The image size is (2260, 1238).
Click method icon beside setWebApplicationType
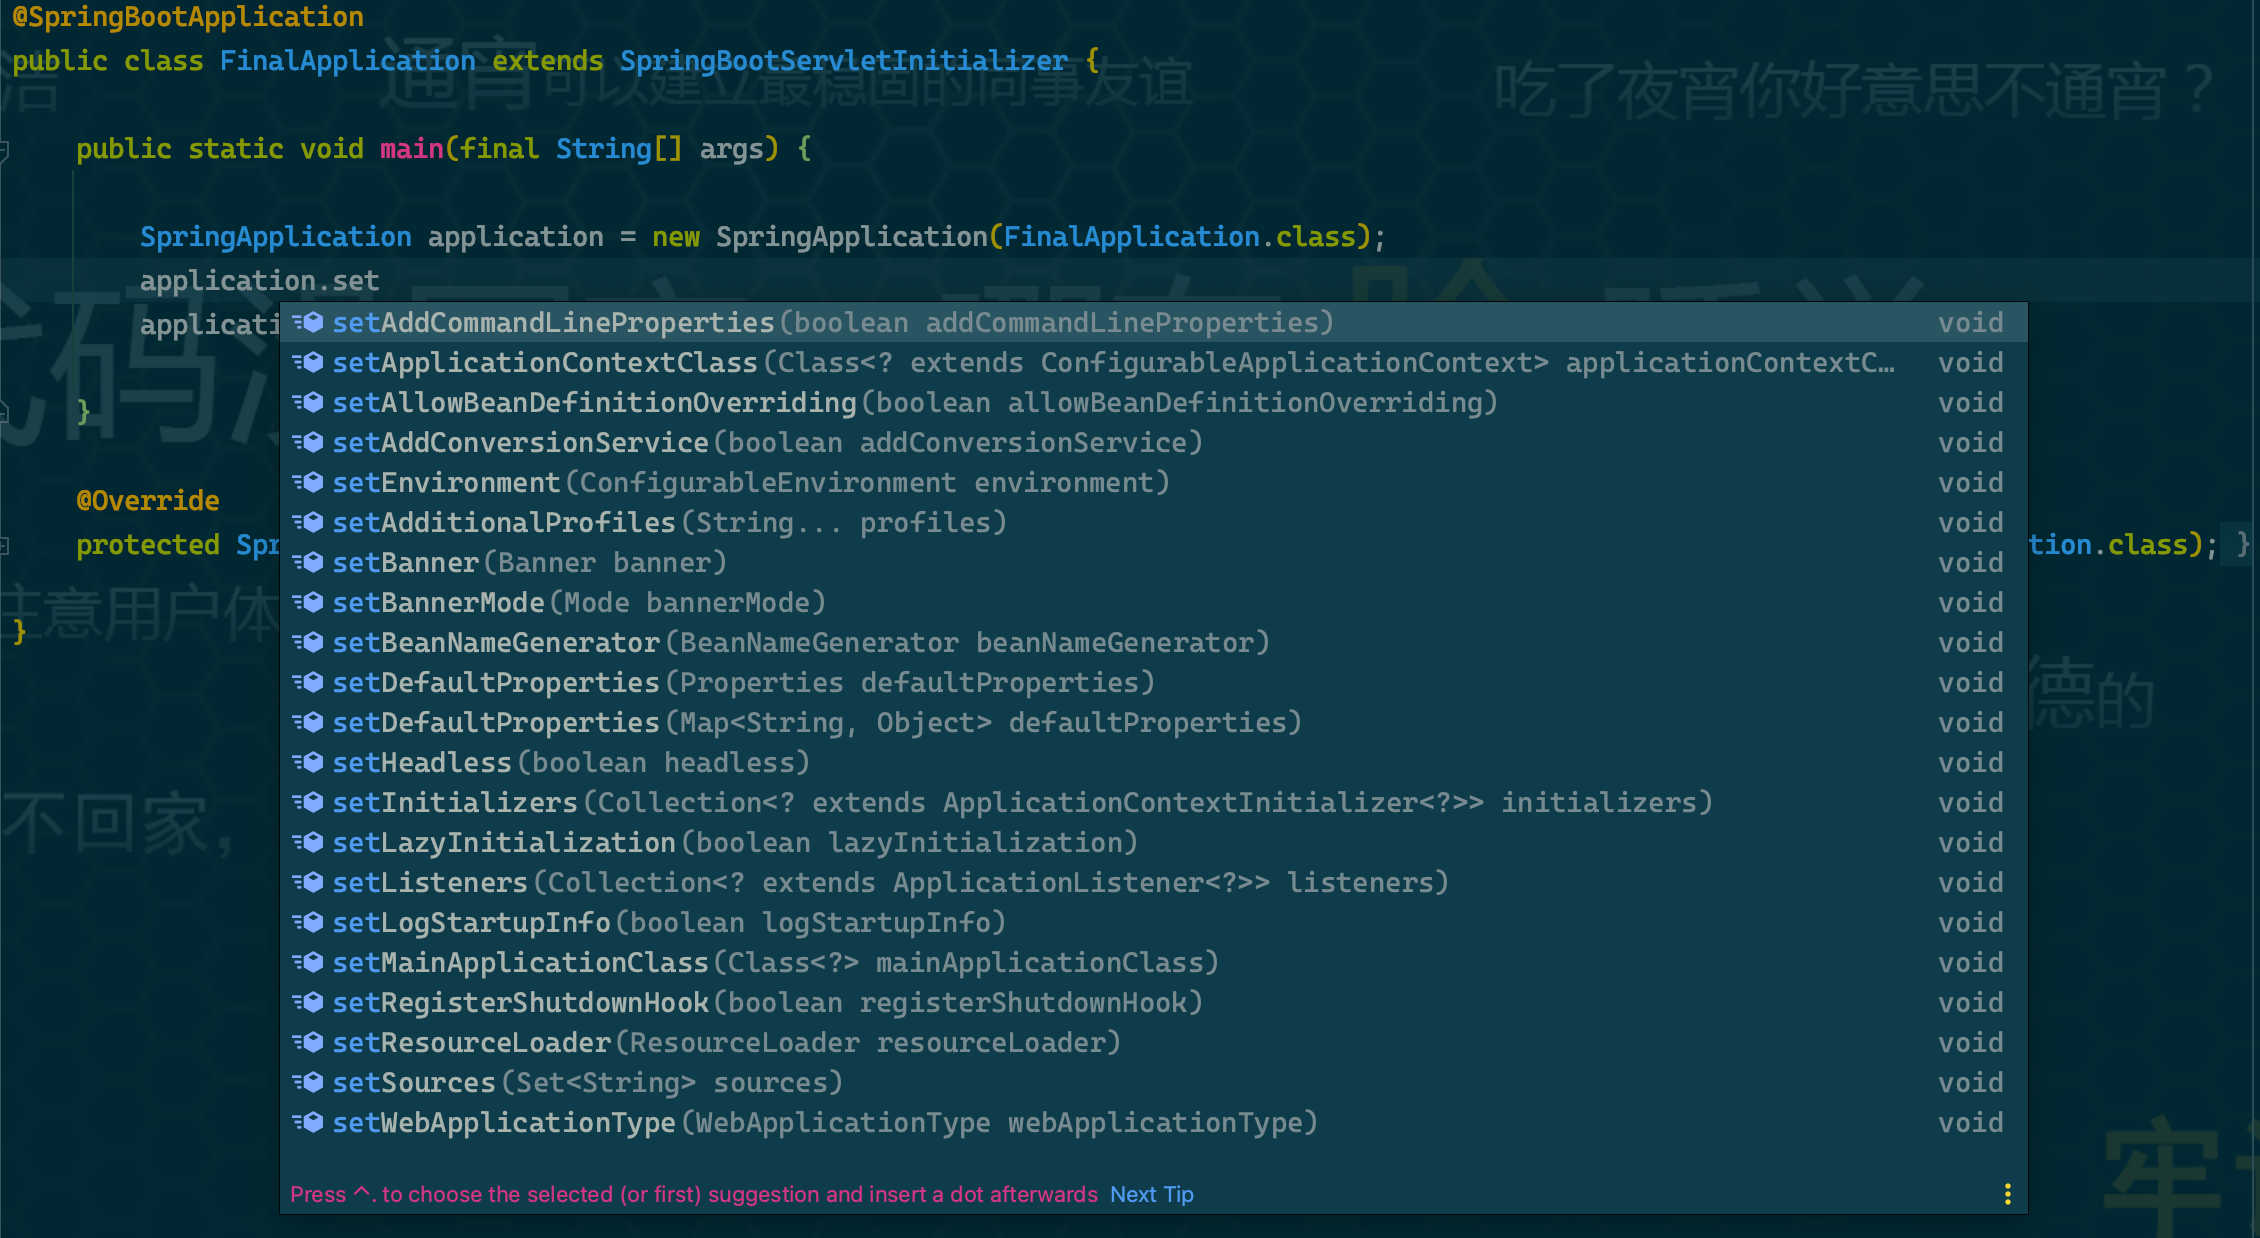[308, 1122]
